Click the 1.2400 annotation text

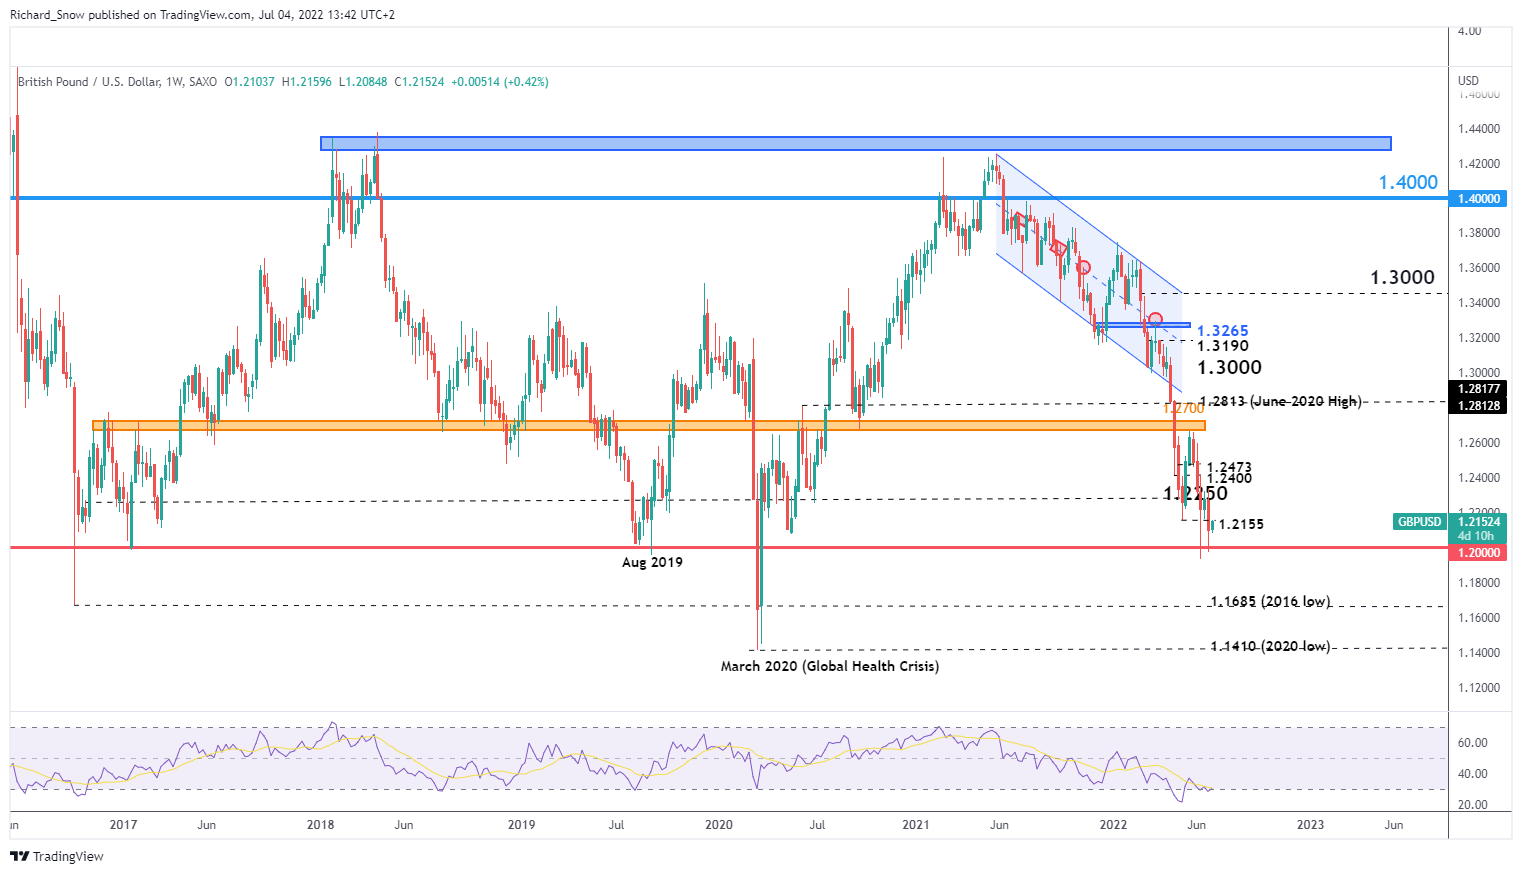1229,478
